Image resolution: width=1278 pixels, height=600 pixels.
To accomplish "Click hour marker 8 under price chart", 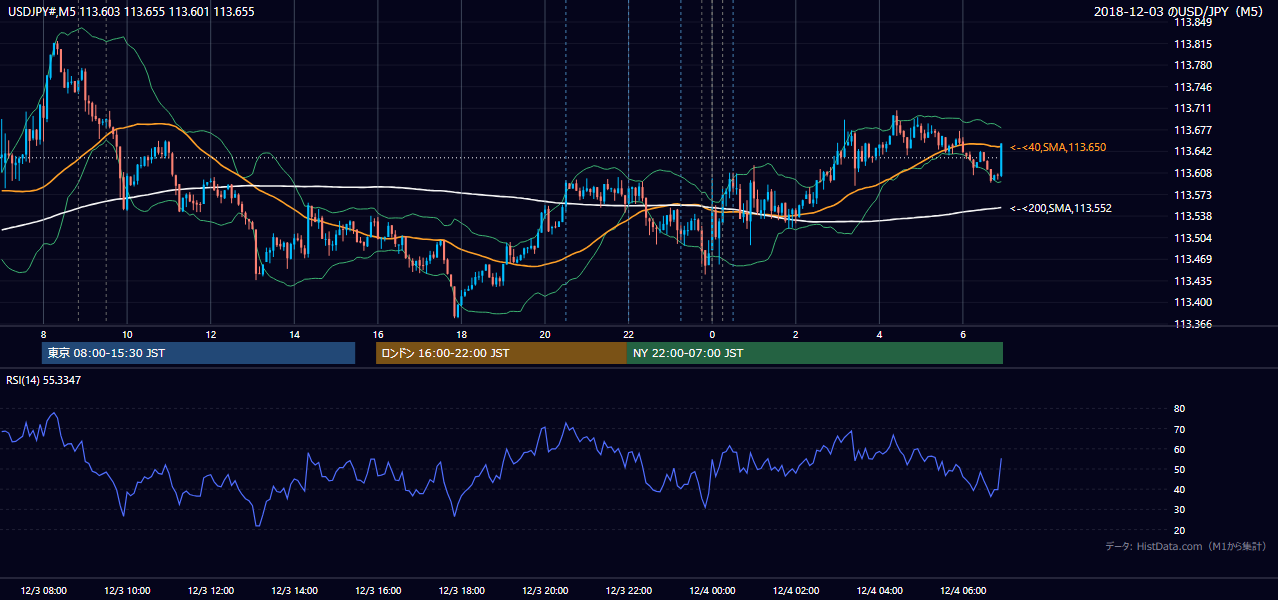I will click(x=43, y=334).
